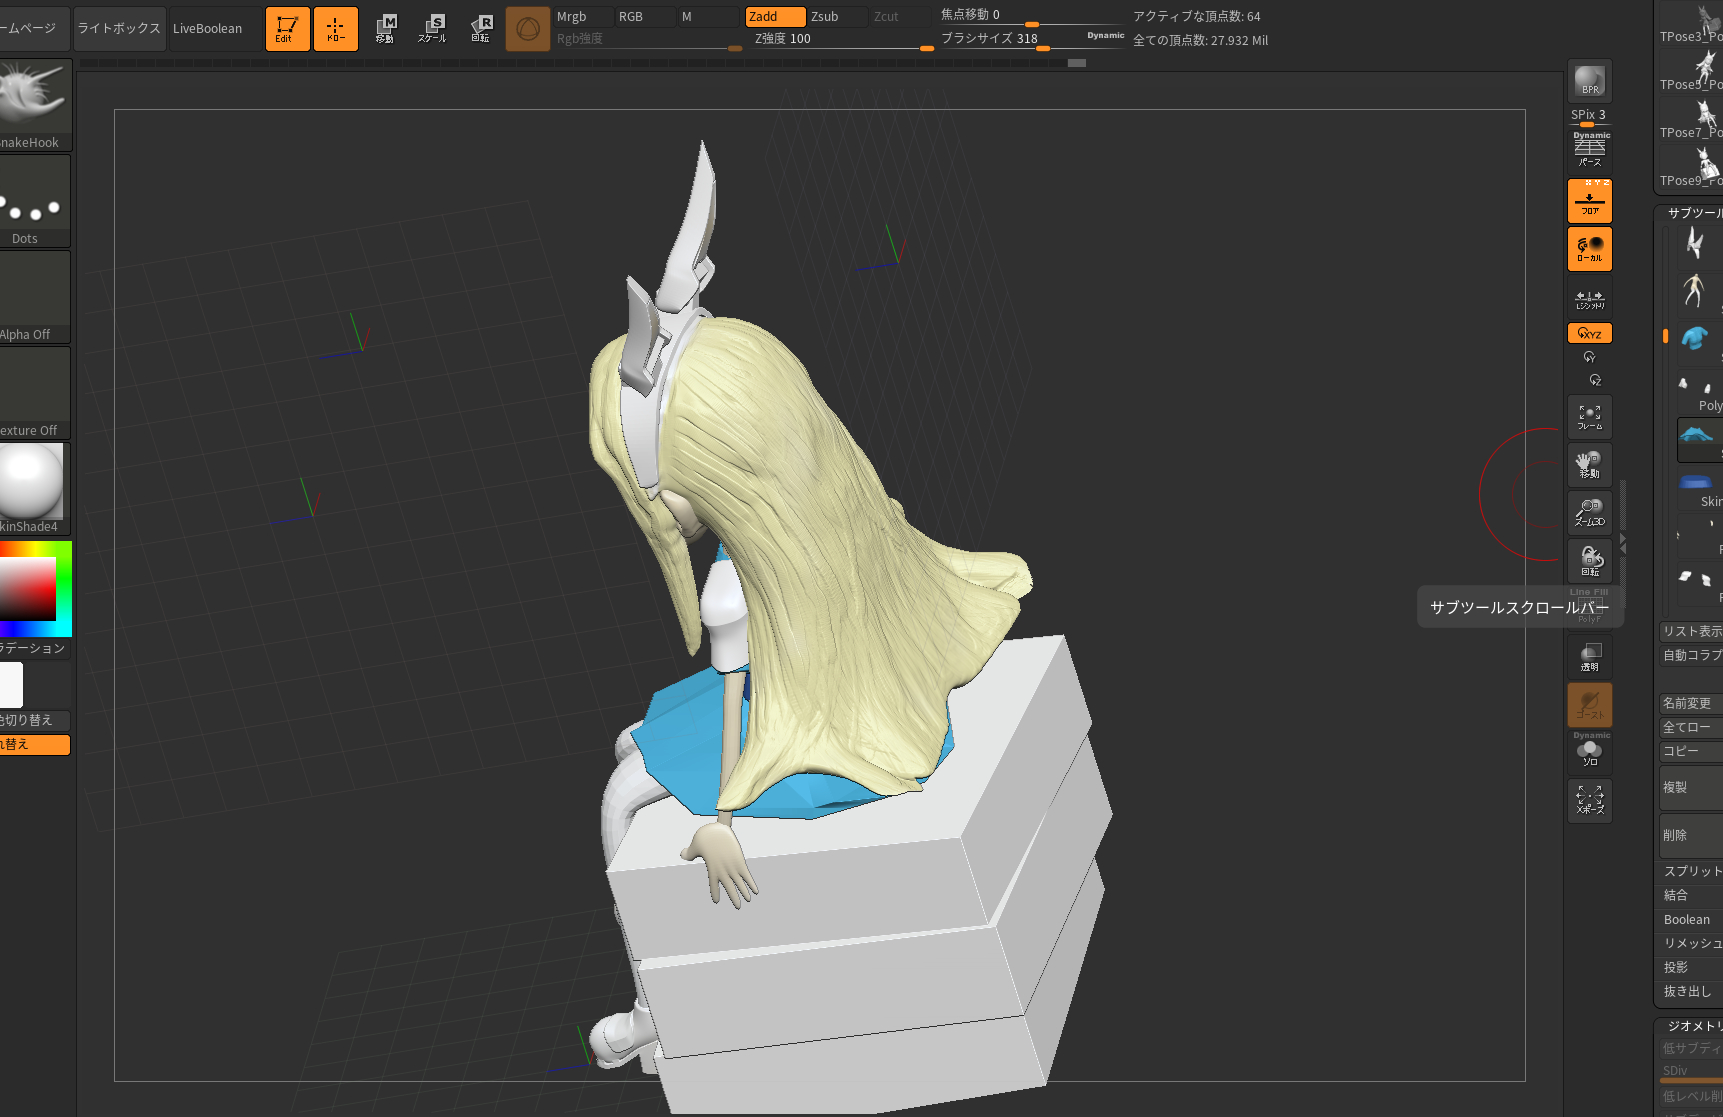Switch to Zsub mode
1723x1117 pixels.
(x=838, y=17)
